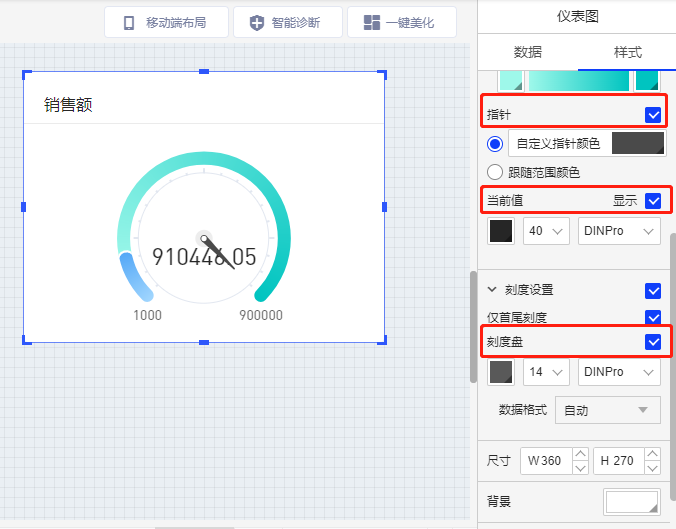Click the bottom-center resize handle of chart
Screen dimensions: 676x529
click(204, 342)
